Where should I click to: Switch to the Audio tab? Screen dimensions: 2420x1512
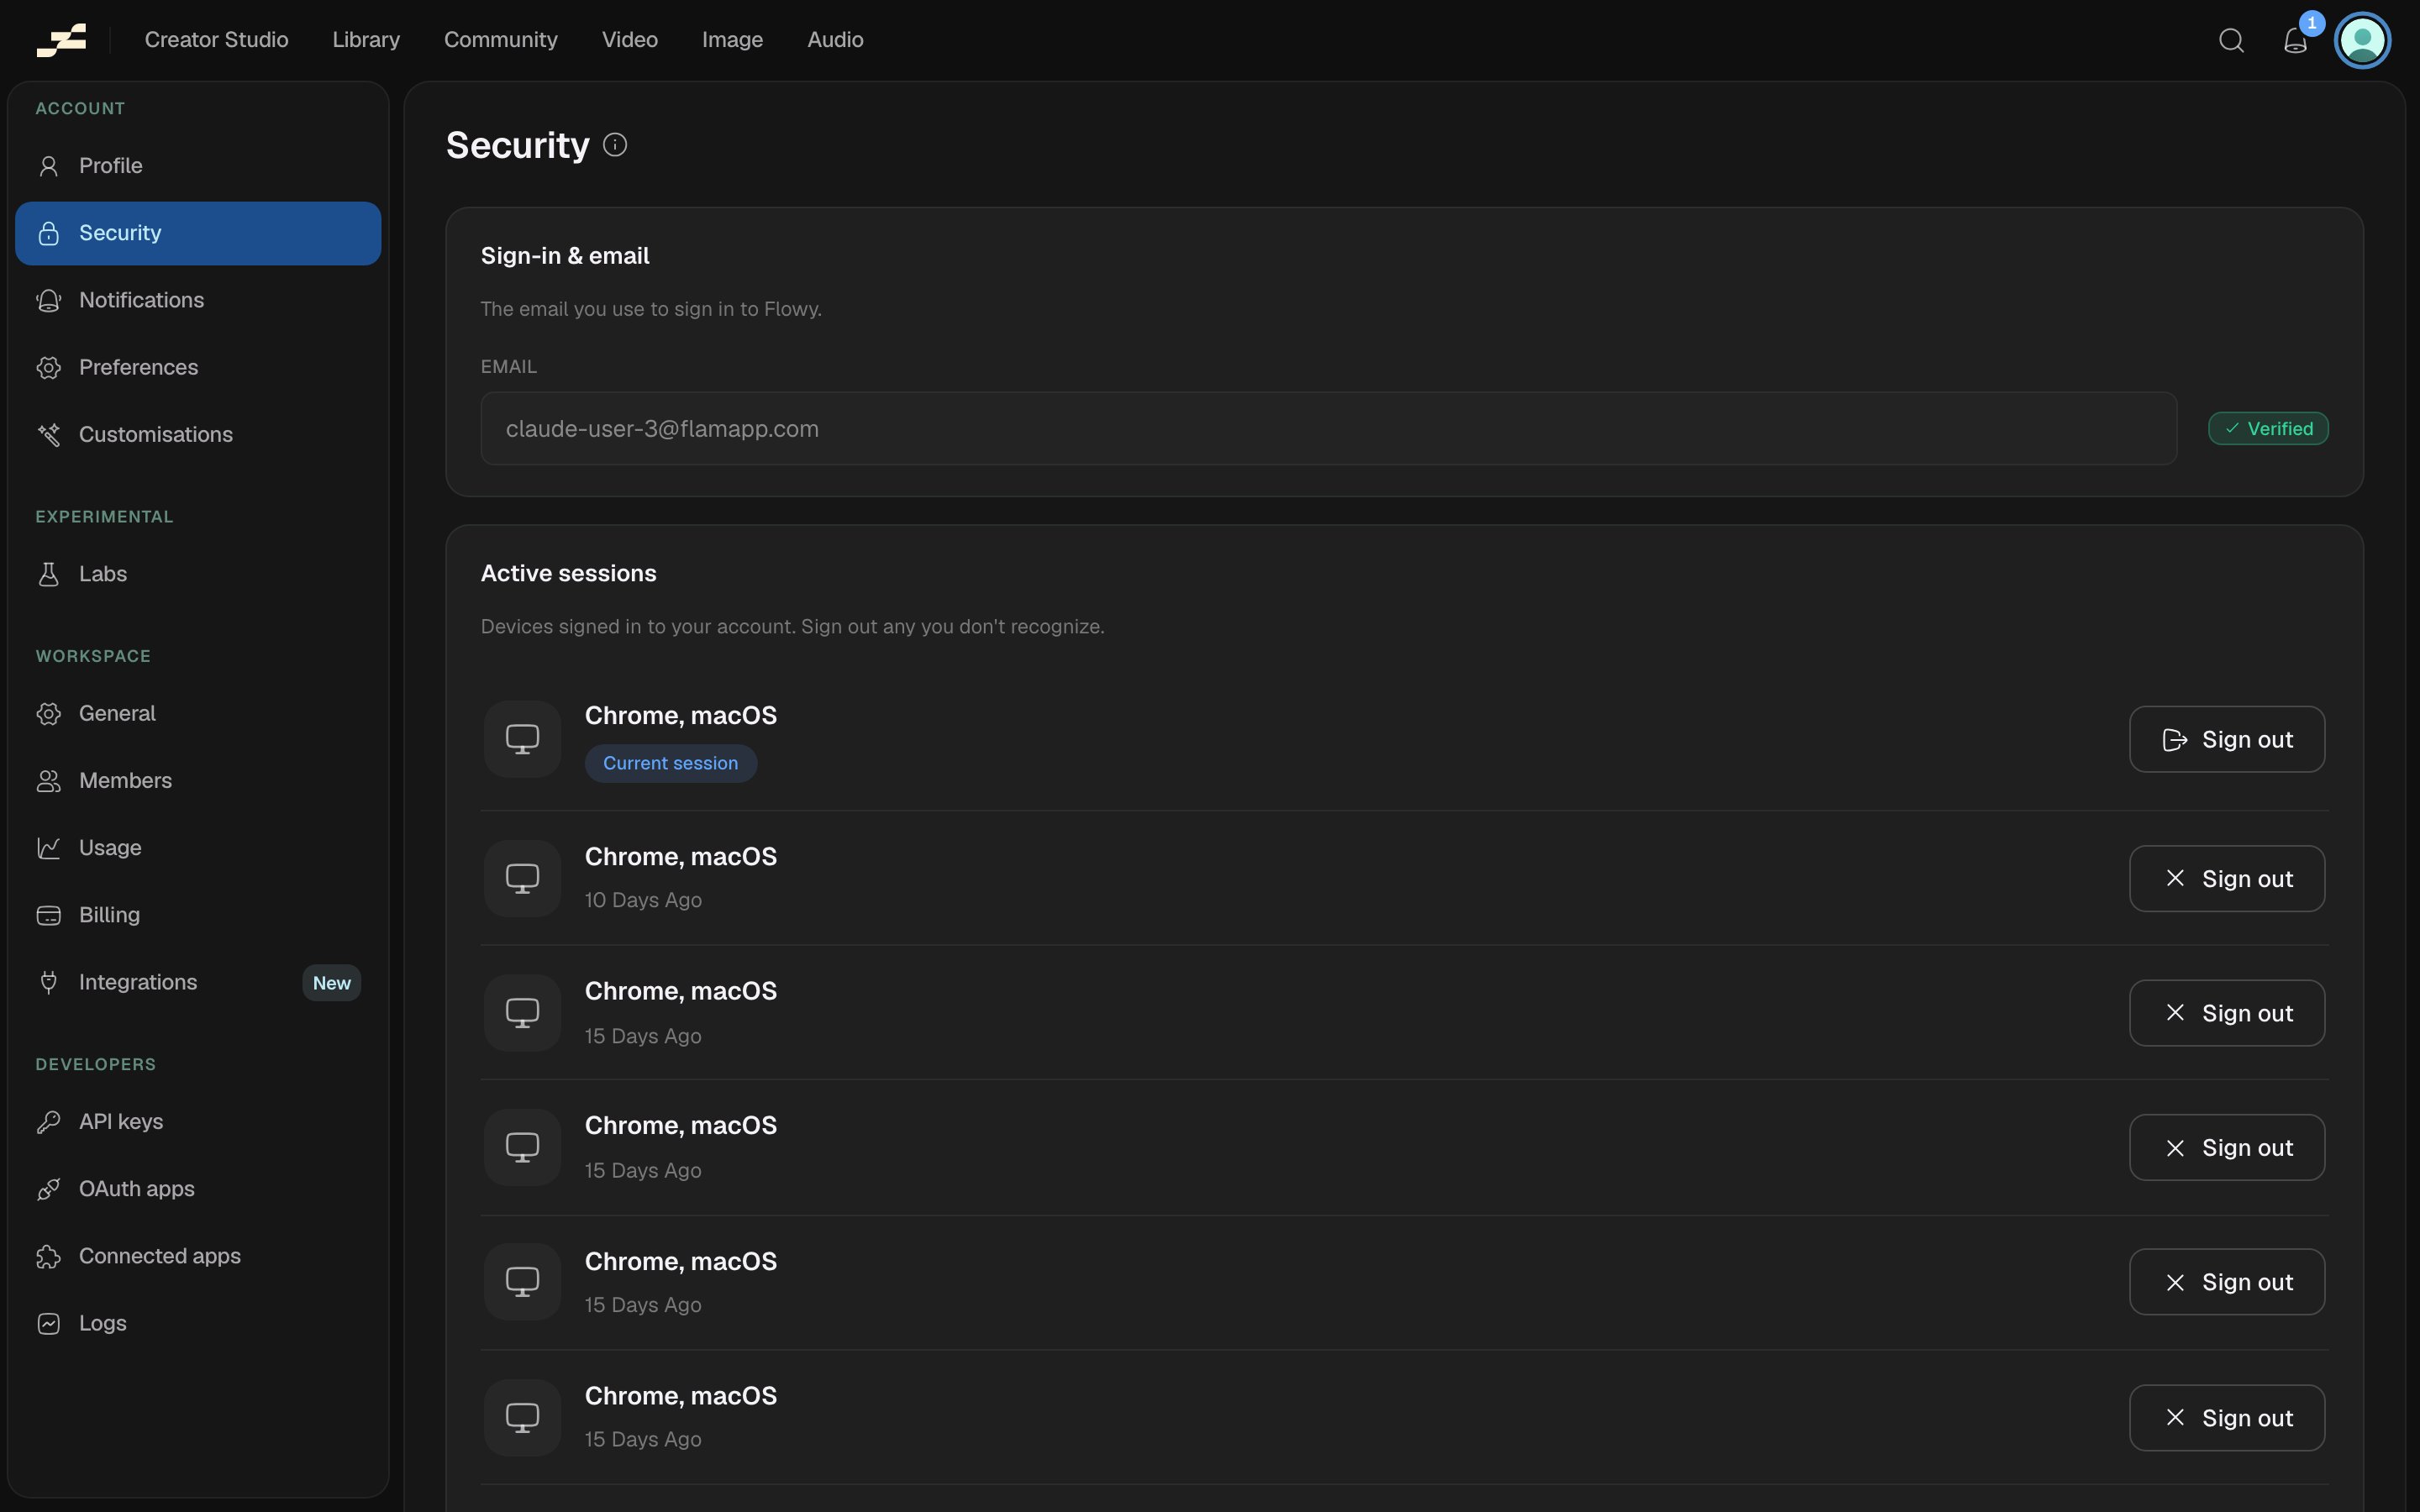(835, 40)
